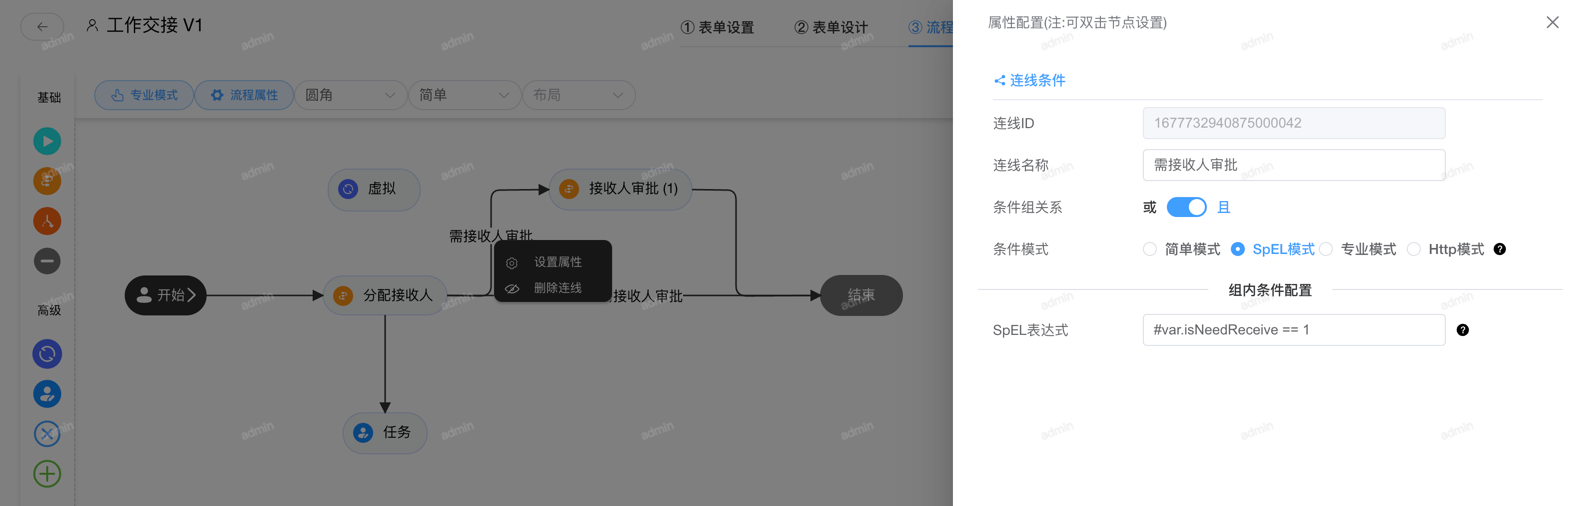Click the green plus circle icon
The width and height of the screenshot is (1580, 506).
47,474
